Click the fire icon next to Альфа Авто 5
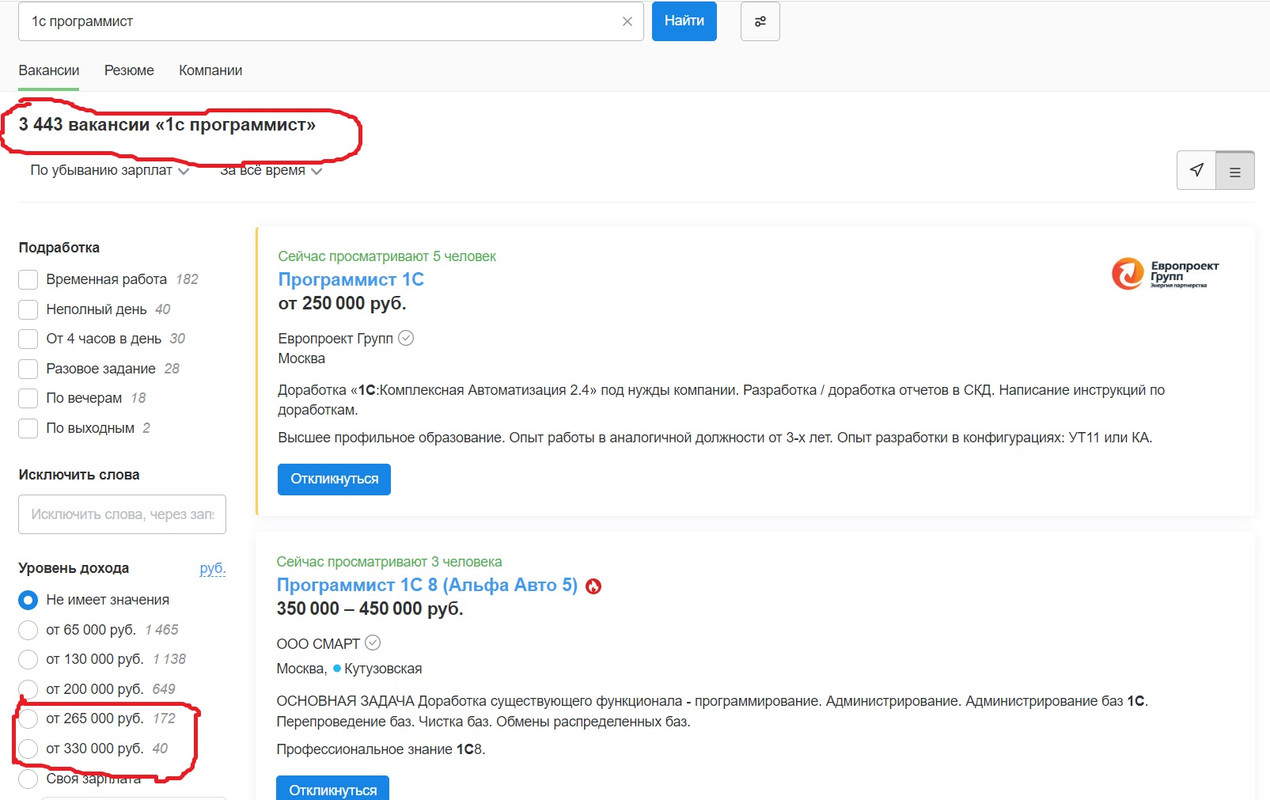The height and width of the screenshot is (800, 1270). coord(593,586)
